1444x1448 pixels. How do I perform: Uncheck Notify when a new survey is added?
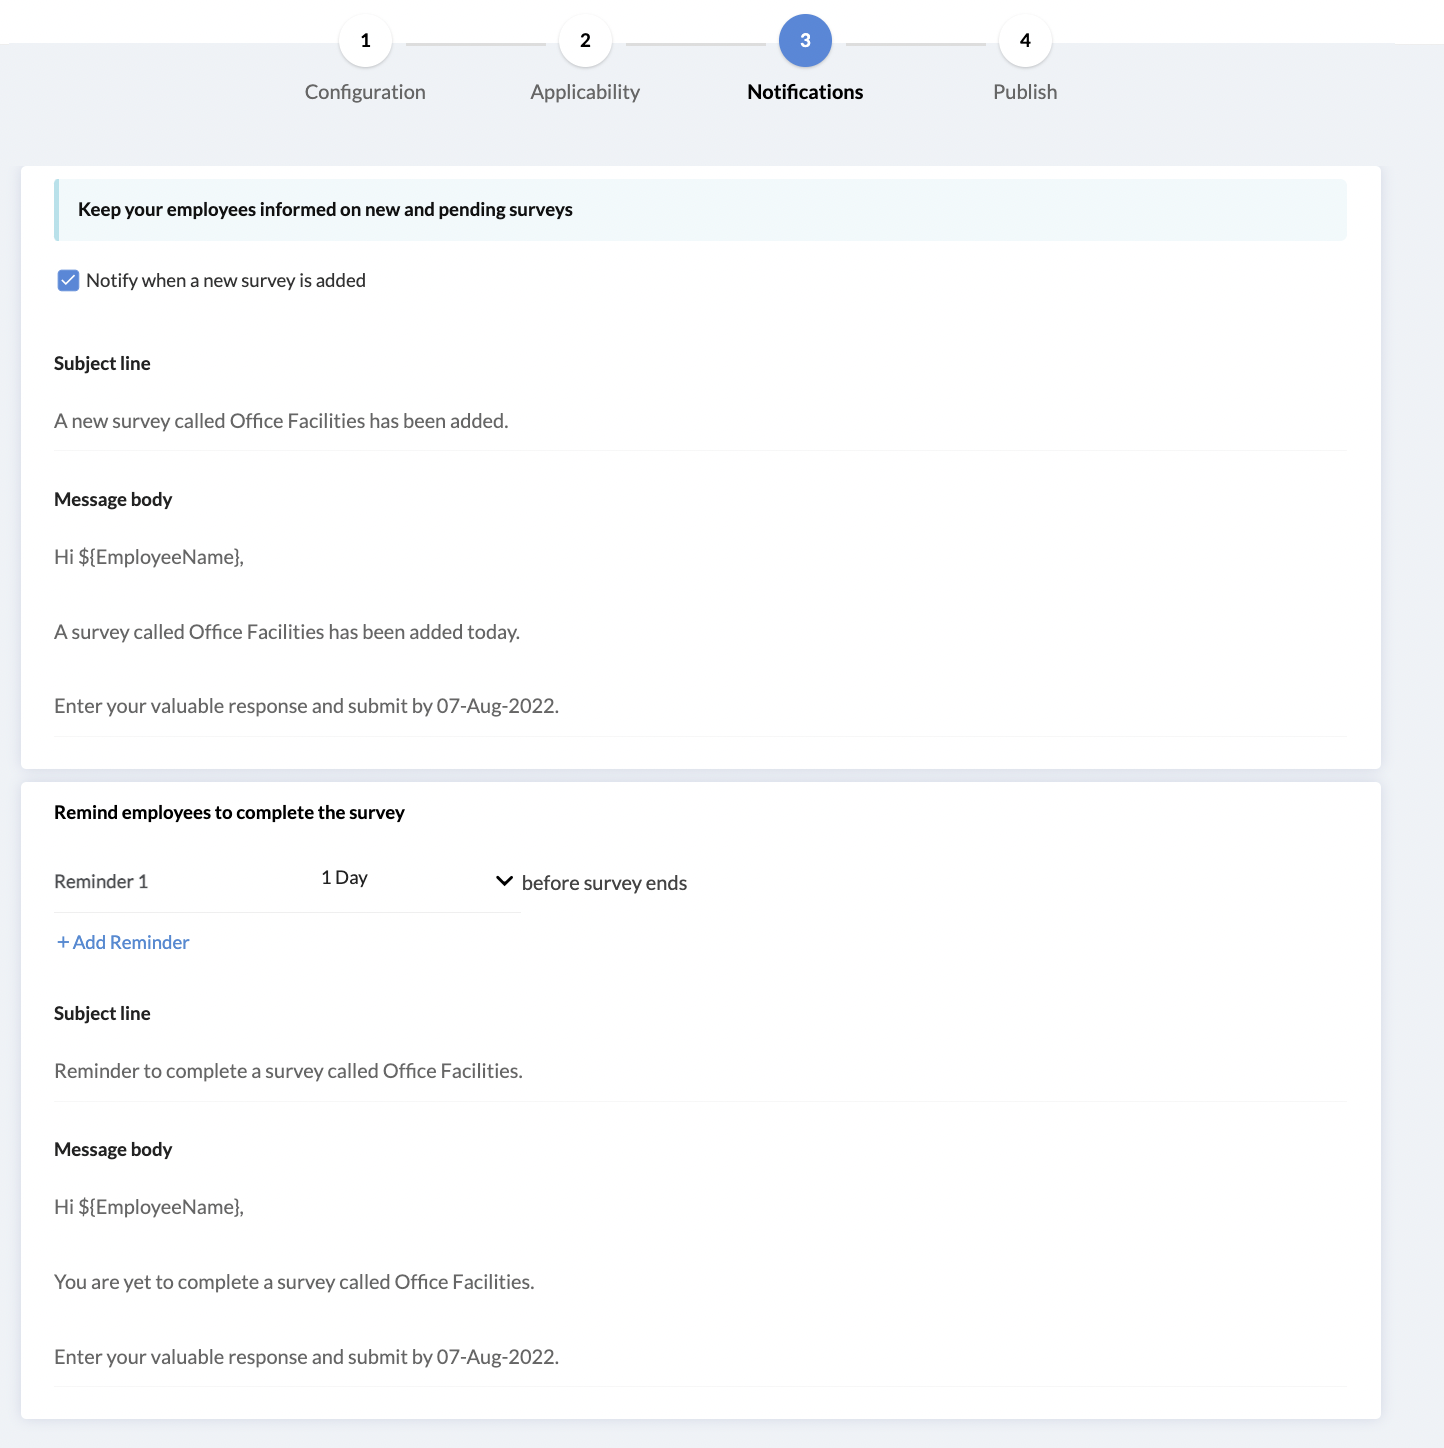click(x=68, y=280)
